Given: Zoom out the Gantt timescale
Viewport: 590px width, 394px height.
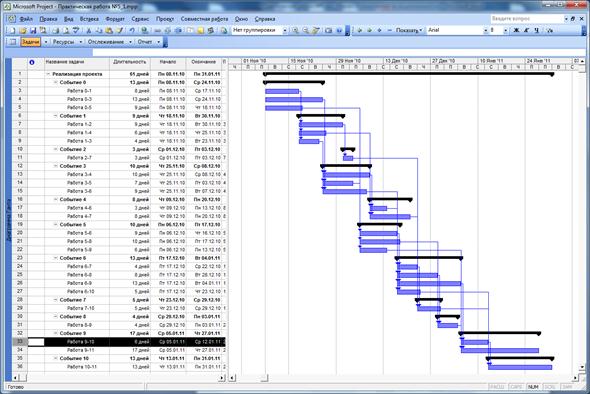Looking at the screenshot, I should 306,30.
